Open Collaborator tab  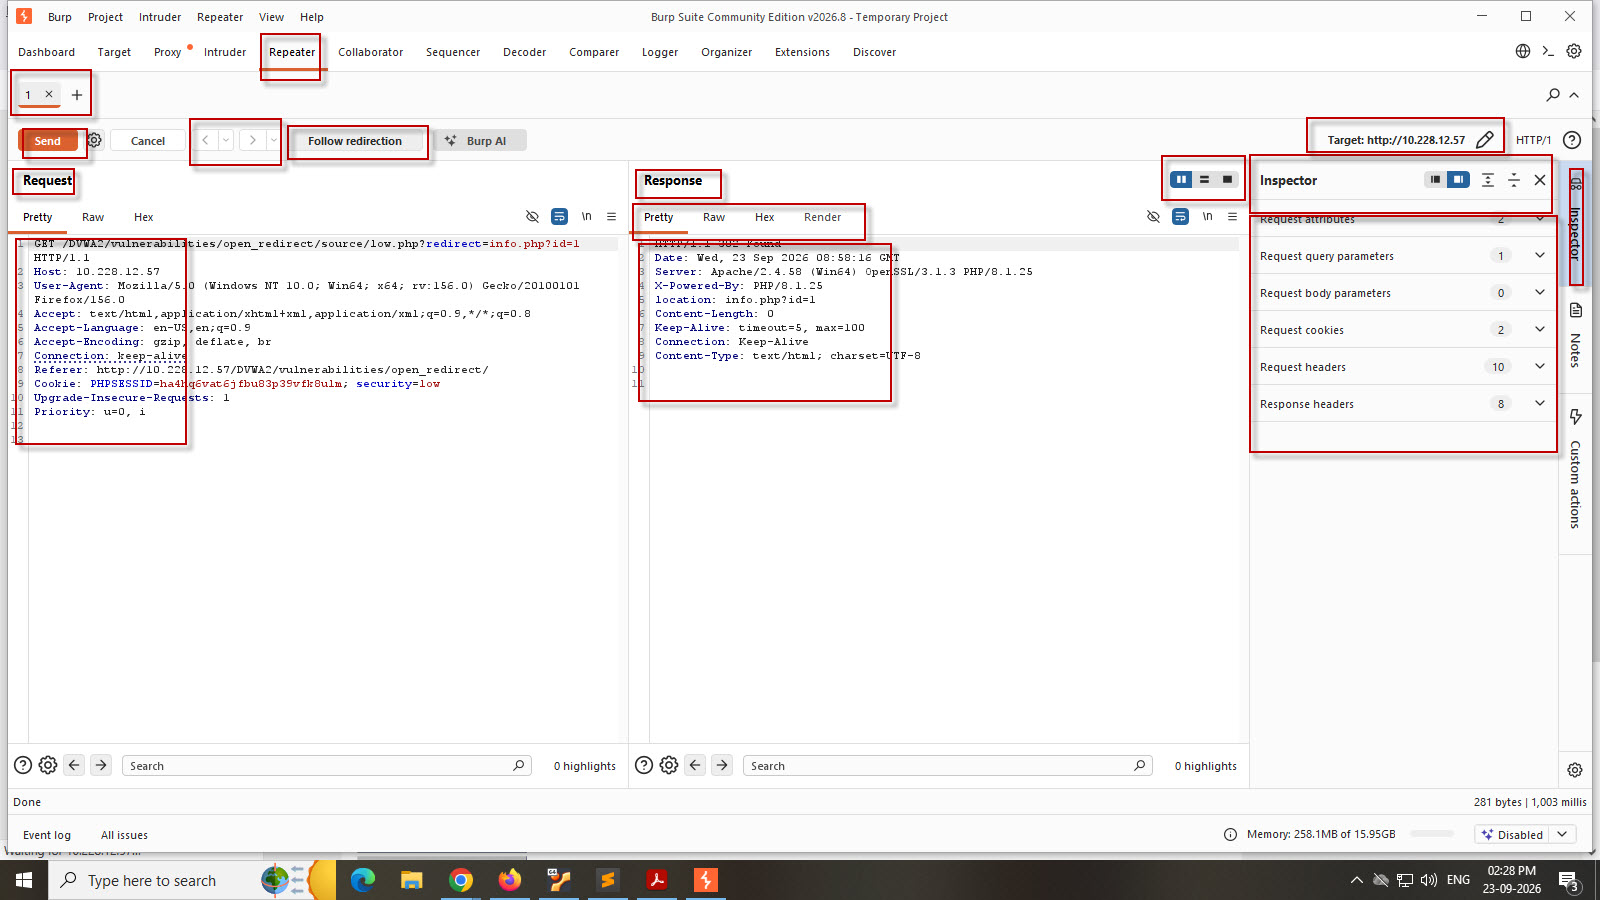click(371, 52)
